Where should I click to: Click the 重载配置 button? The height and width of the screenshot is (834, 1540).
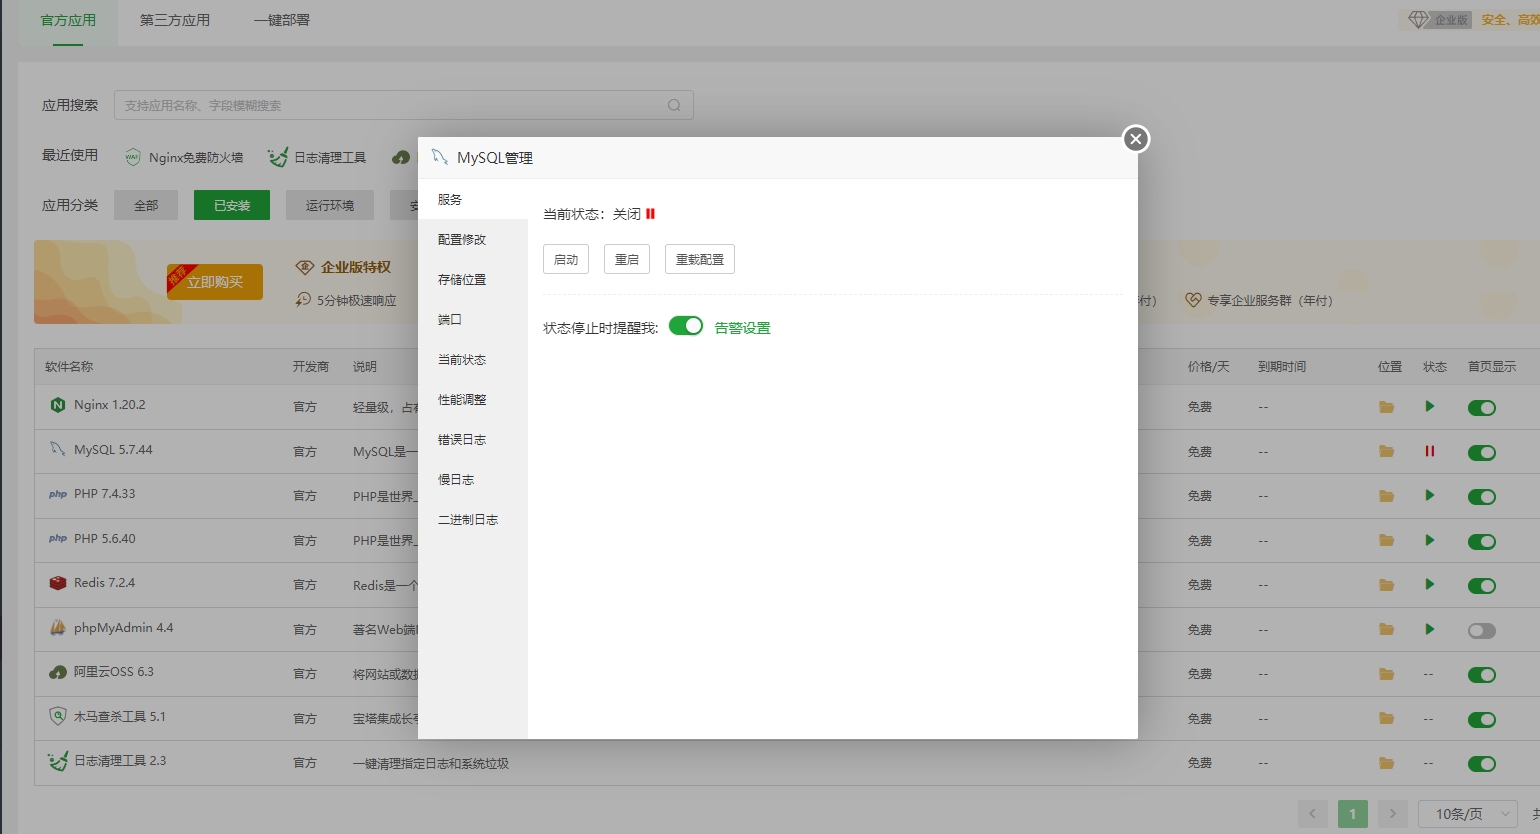pyautogui.click(x=700, y=259)
